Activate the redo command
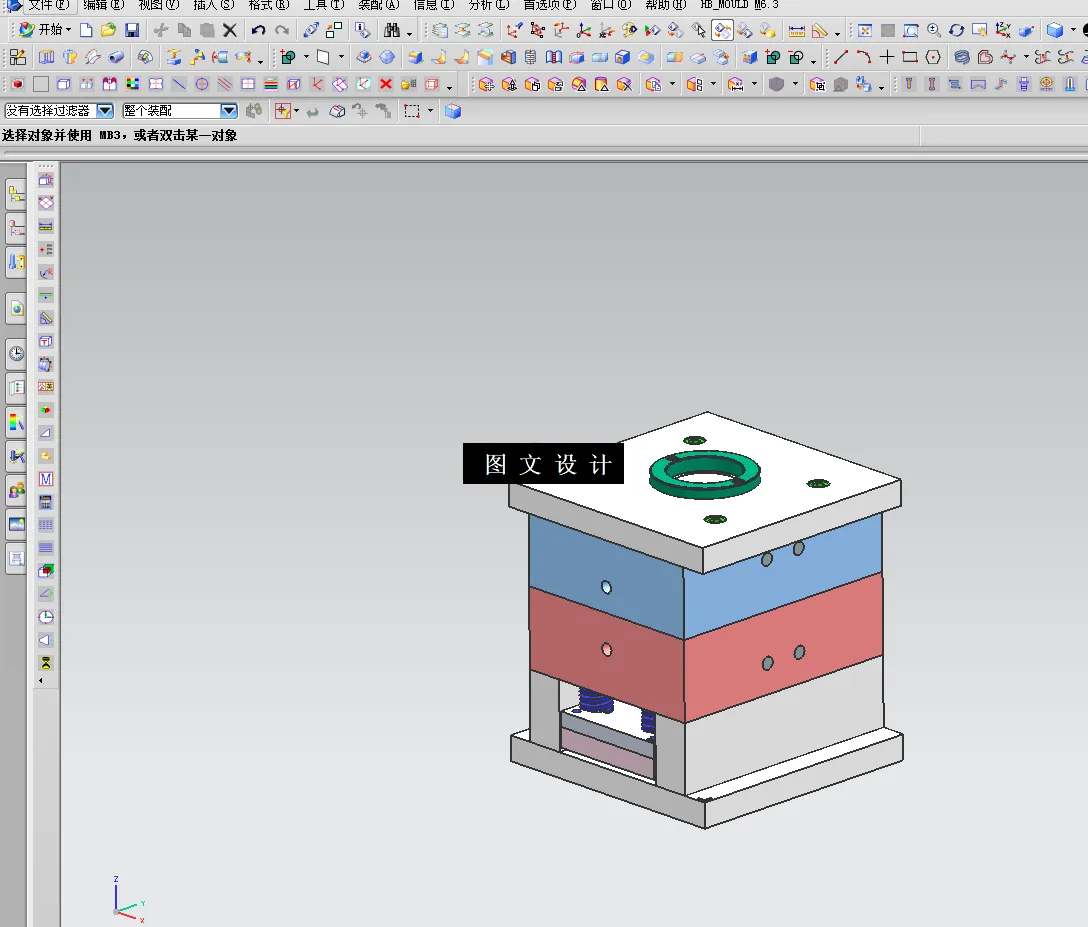The image size is (1088, 927). (281, 30)
